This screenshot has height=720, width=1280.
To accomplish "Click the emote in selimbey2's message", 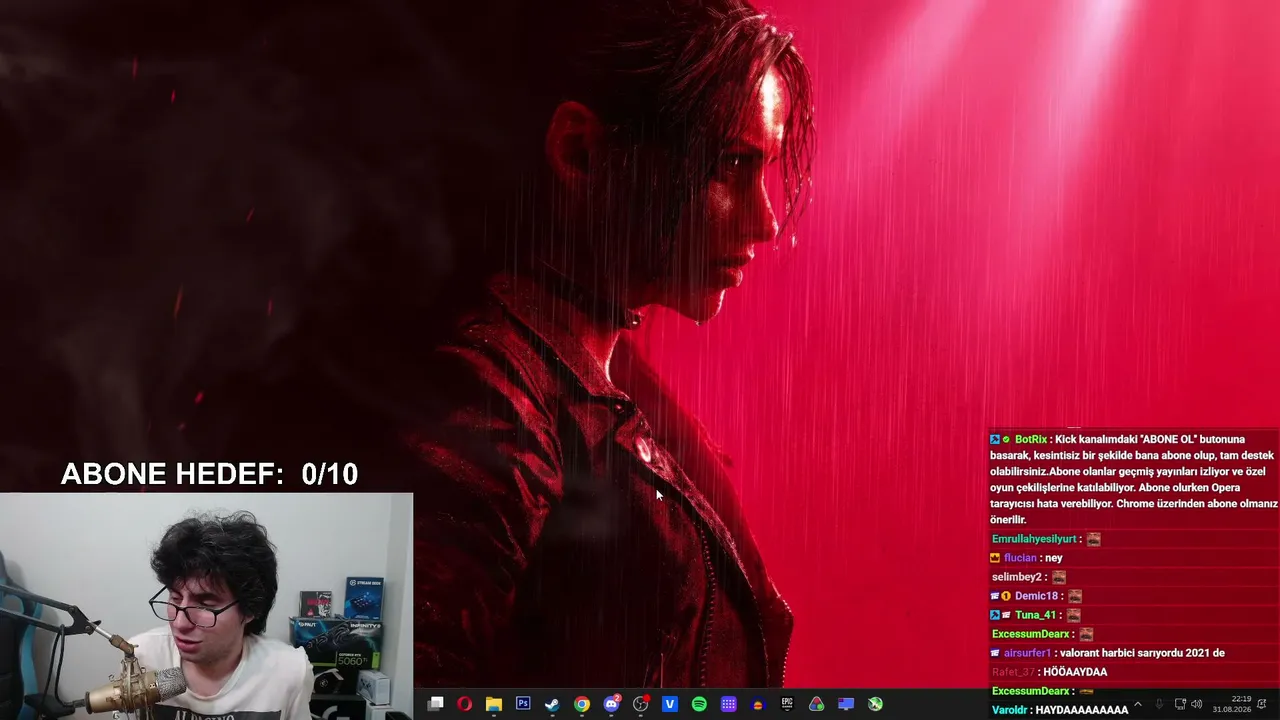I will pos(1059,577).
